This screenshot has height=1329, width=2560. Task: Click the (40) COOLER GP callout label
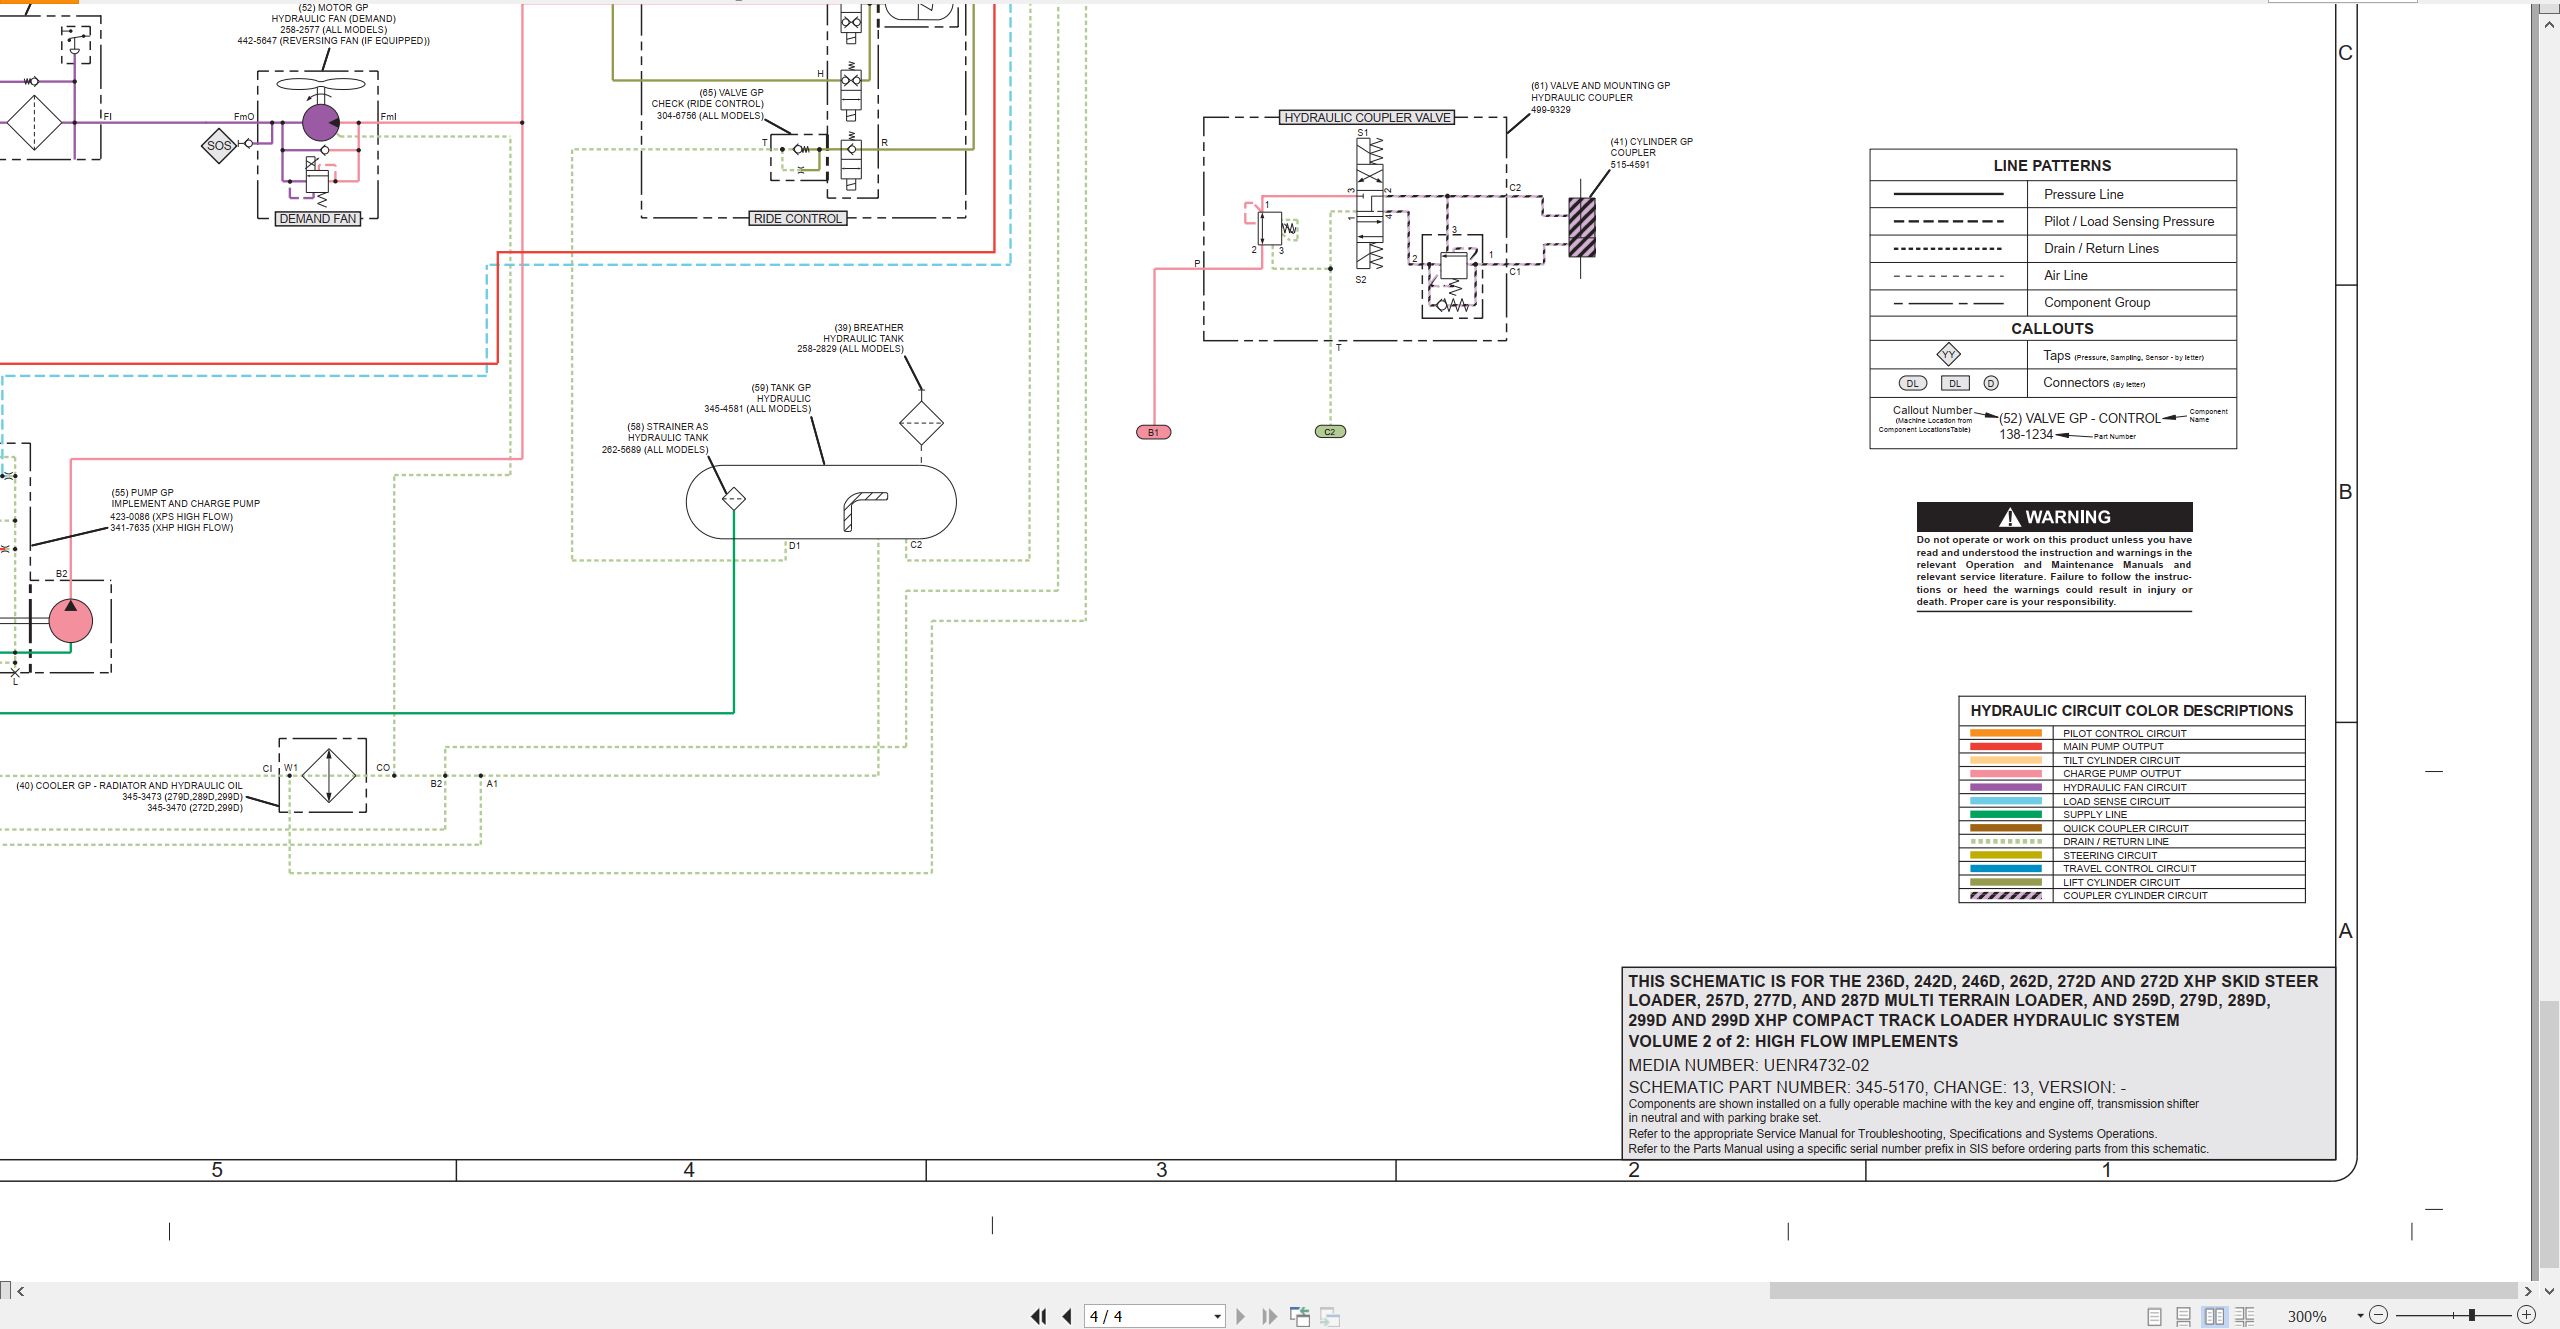click(x=129, y=786)
